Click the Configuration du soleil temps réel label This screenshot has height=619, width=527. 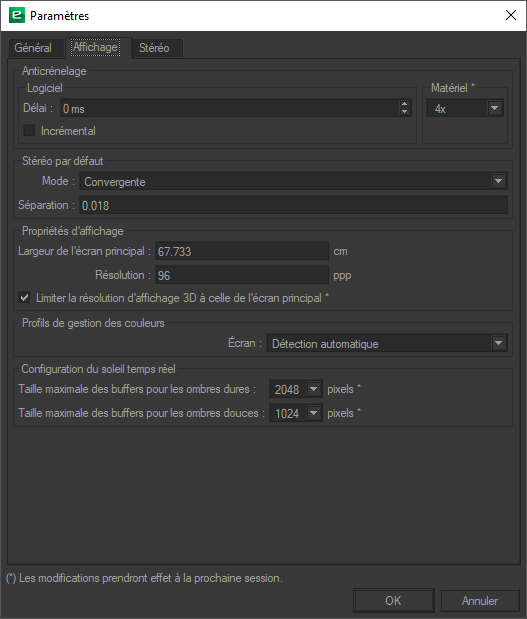pos(98,369)
